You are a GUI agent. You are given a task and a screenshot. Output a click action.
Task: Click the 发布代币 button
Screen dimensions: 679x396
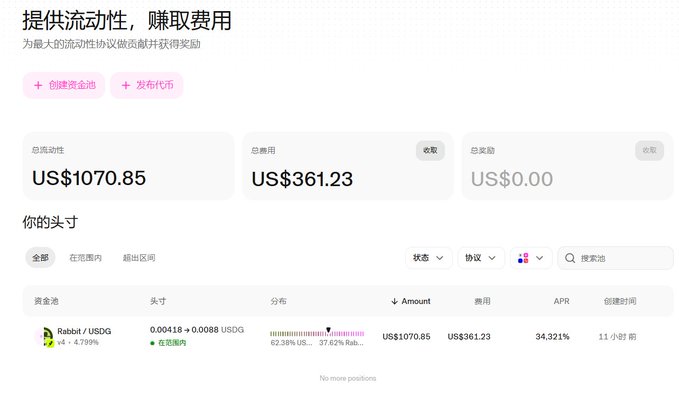146,85
